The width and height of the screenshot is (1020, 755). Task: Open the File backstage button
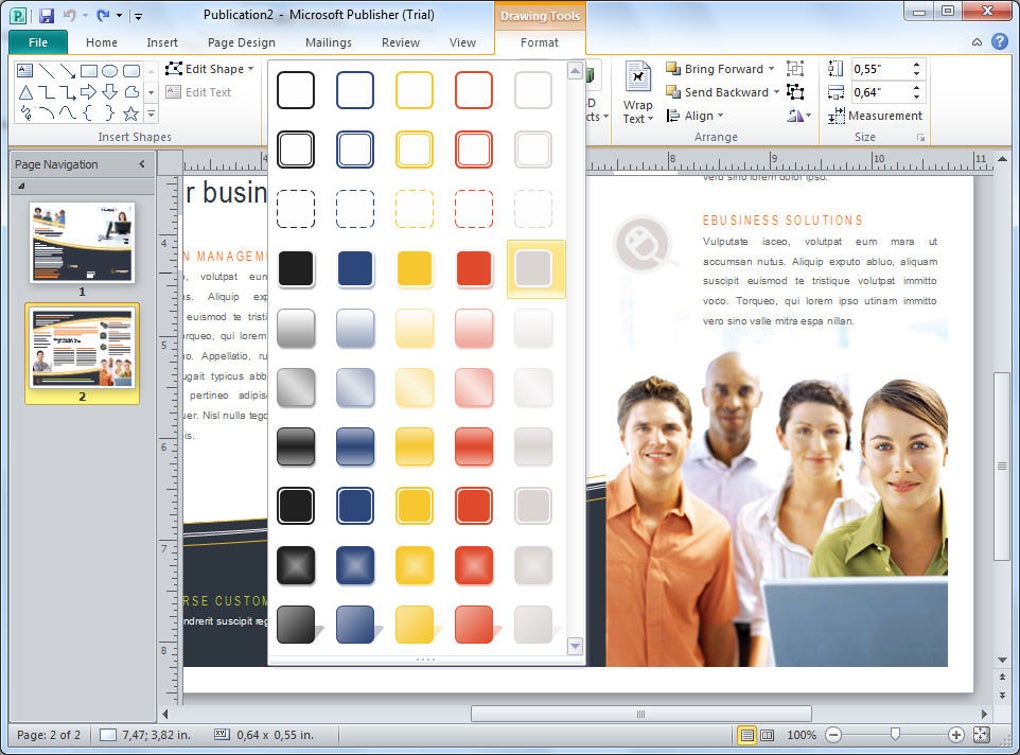[38, 42]
